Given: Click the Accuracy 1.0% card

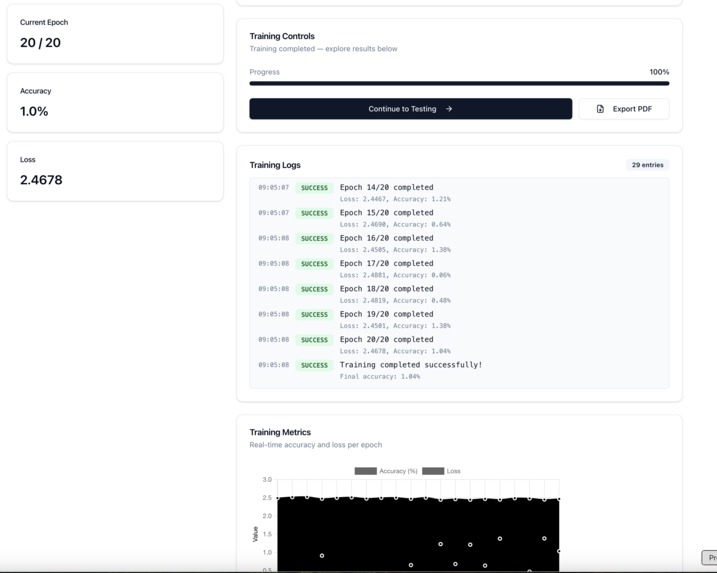Looking at the screenshot, I should coord(115,102).
